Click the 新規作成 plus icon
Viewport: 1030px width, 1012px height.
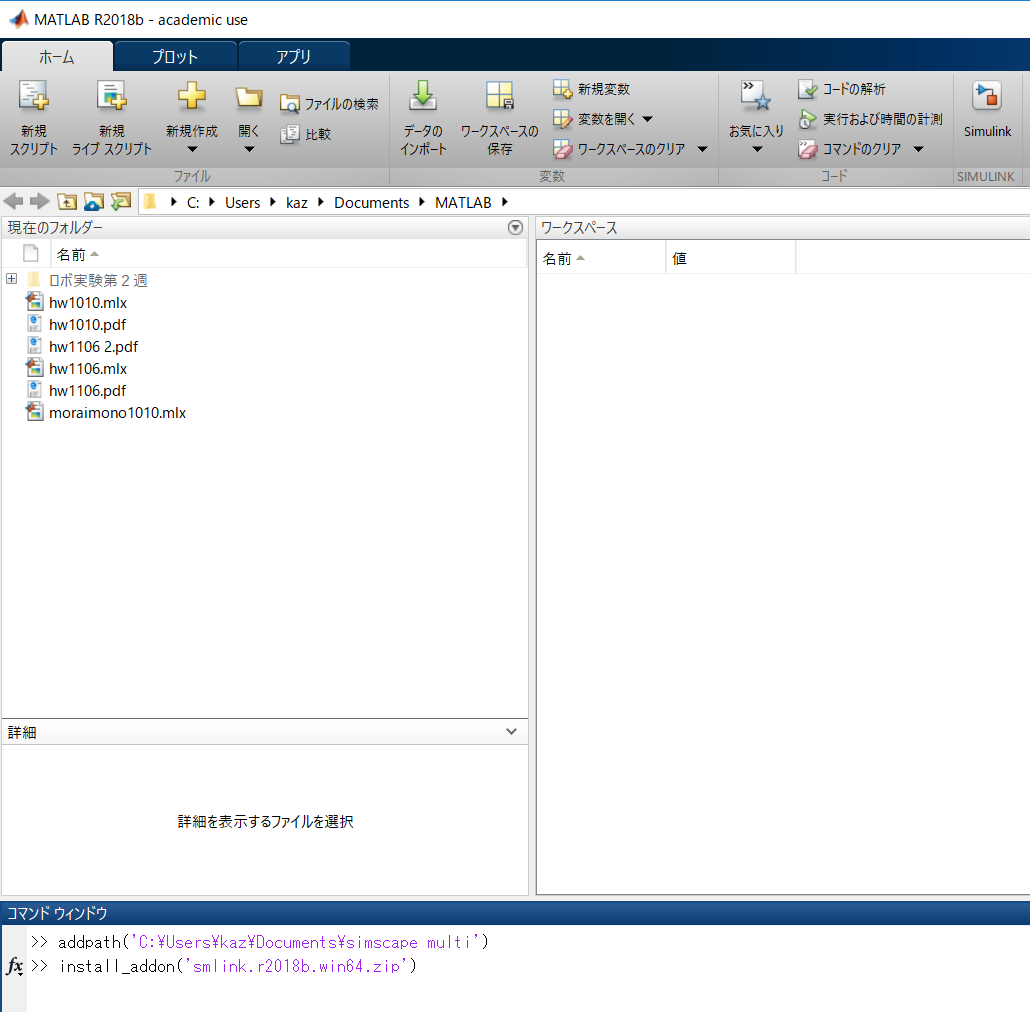pos(191,96)
